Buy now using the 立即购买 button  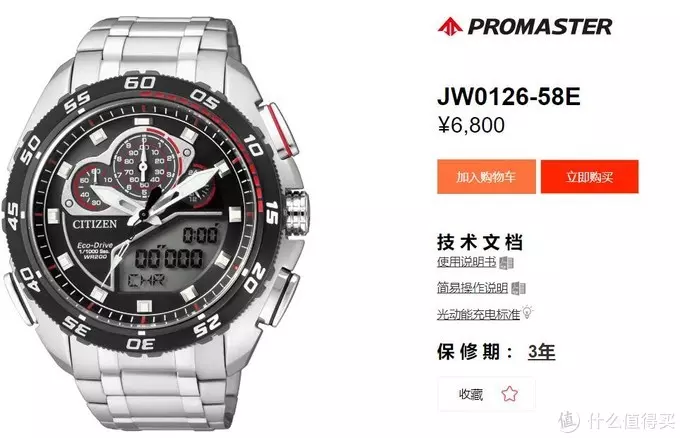point(589,177)
